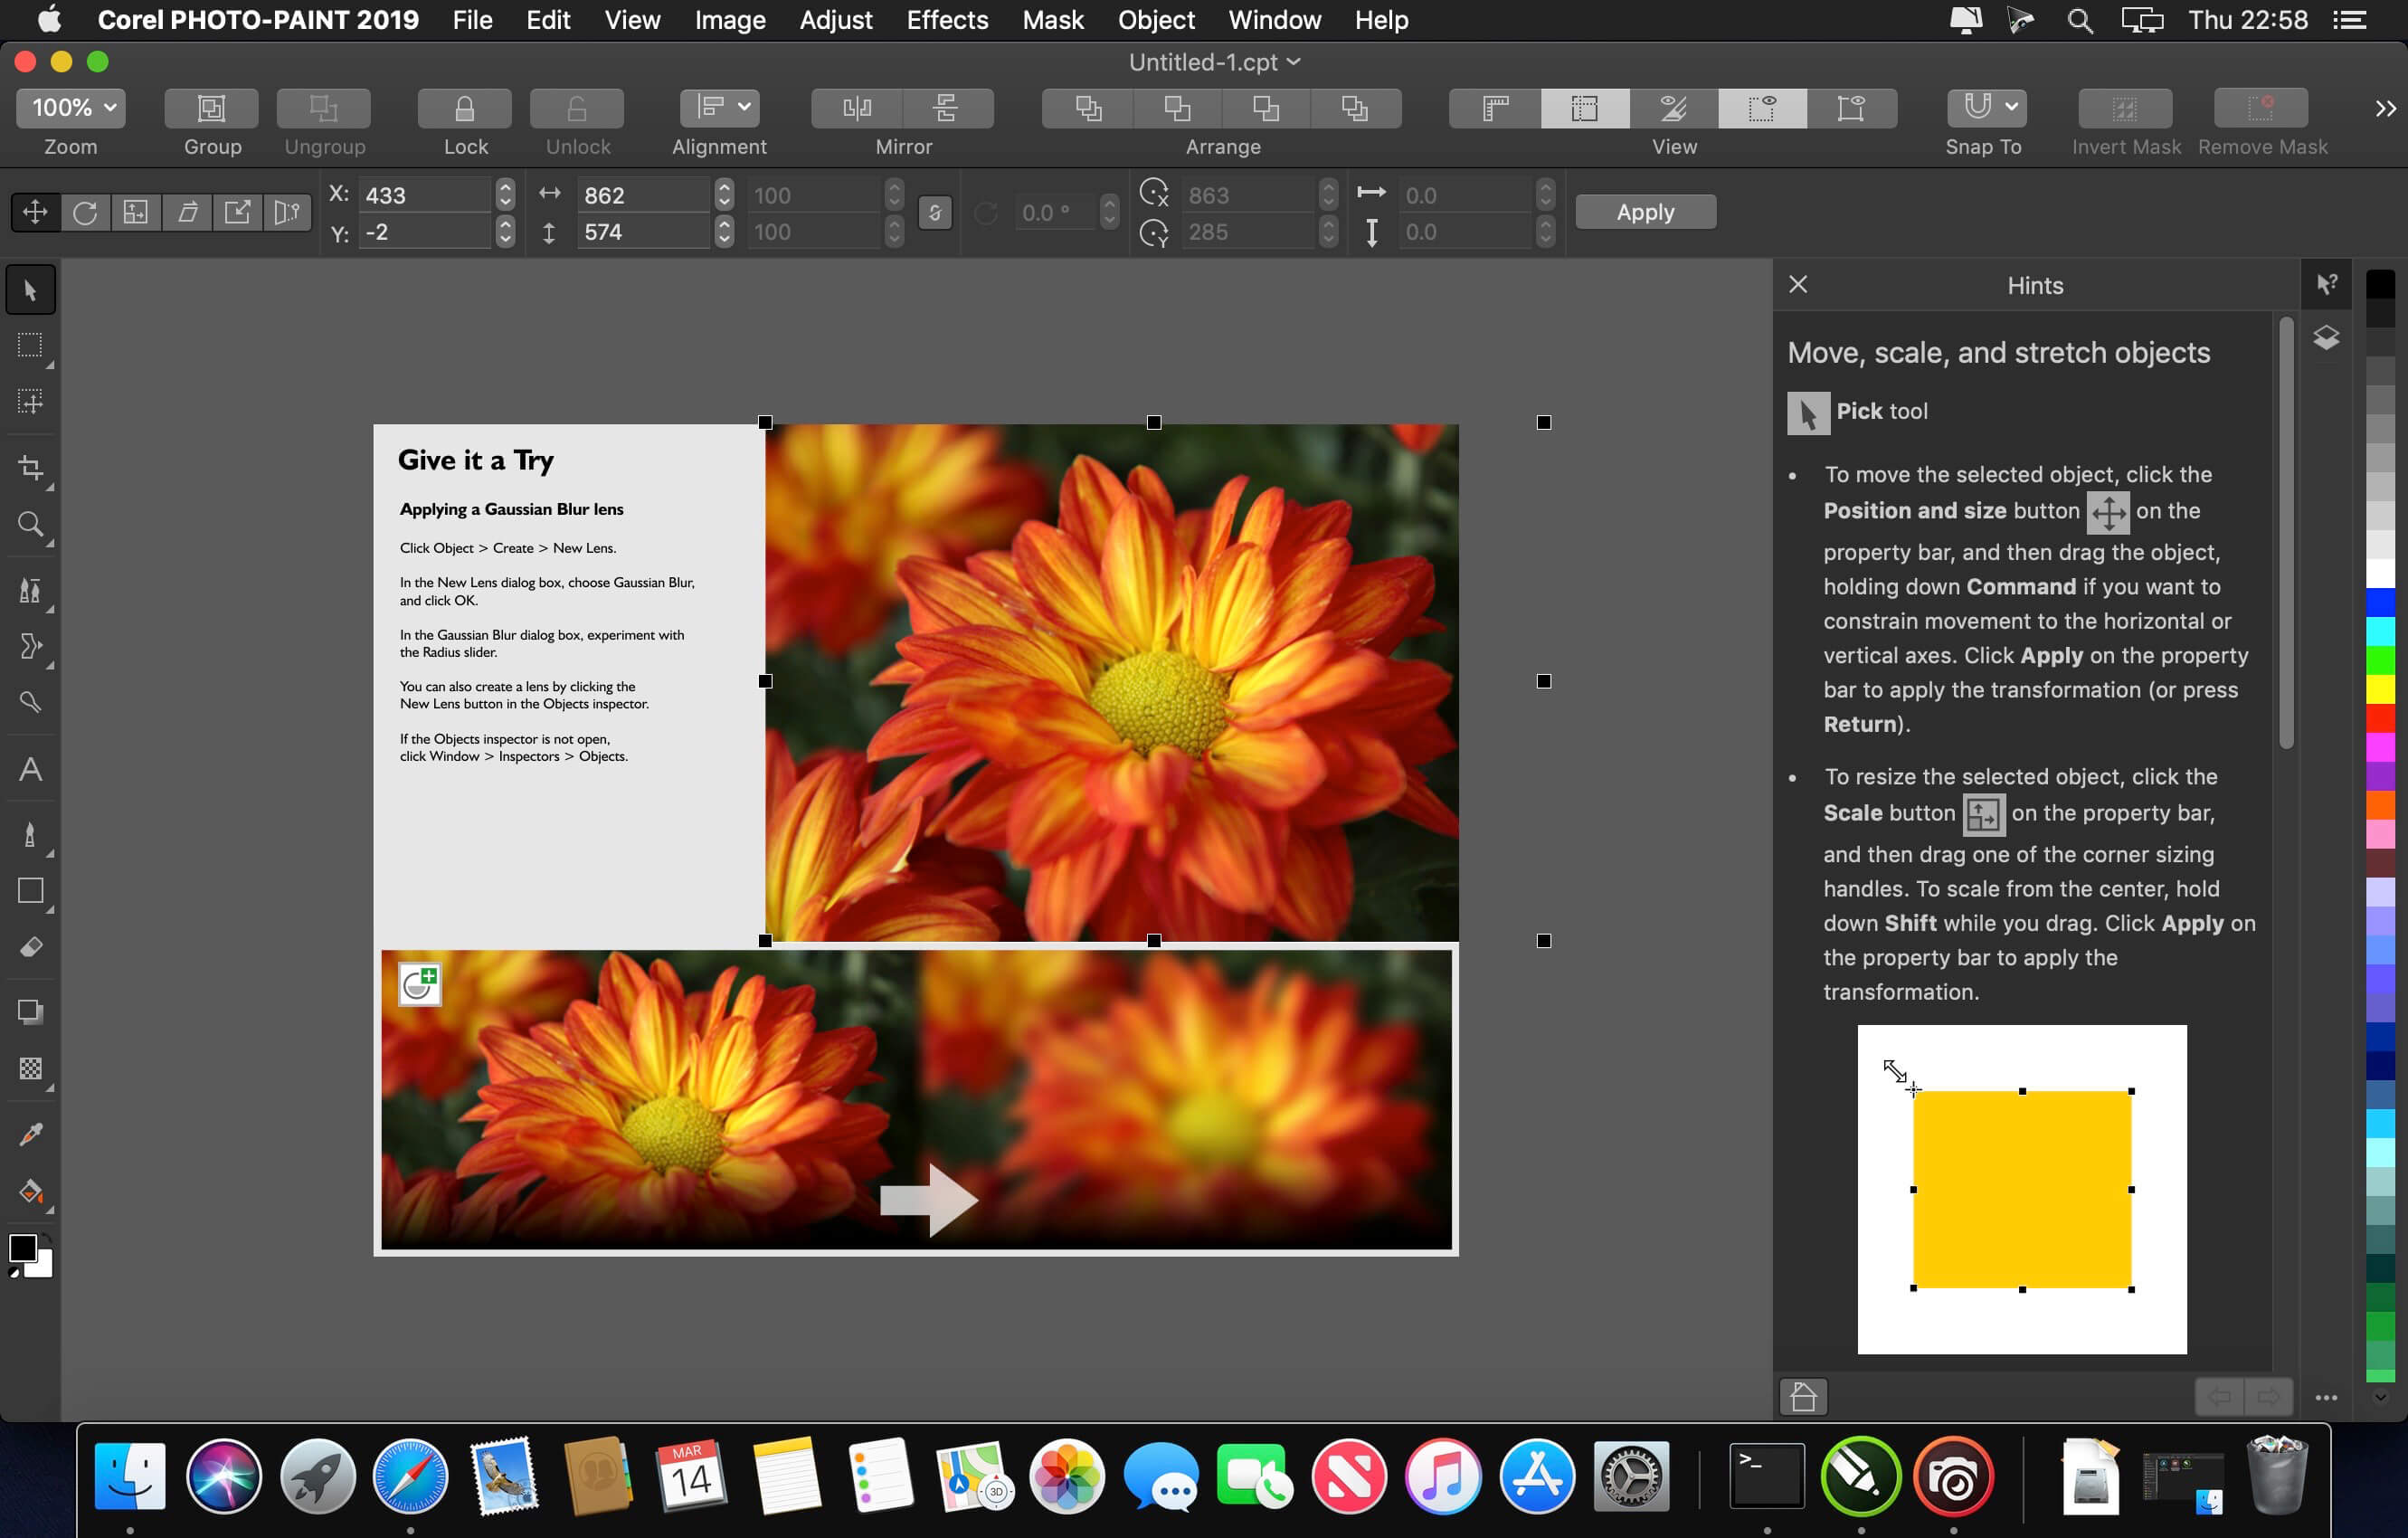Click the Ungroup objects button
This screenshot has width=2408, height=1538.
click(321, 109)
